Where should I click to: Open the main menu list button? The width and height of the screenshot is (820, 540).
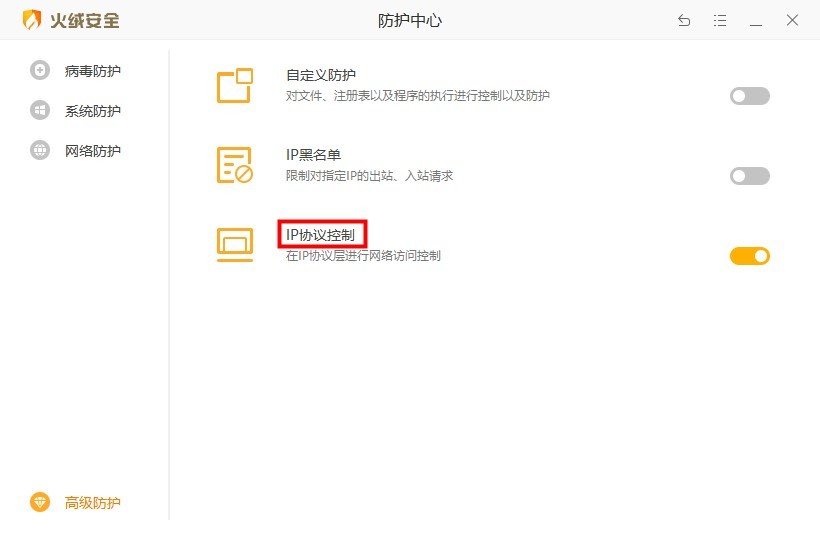[x=720, y=20]
